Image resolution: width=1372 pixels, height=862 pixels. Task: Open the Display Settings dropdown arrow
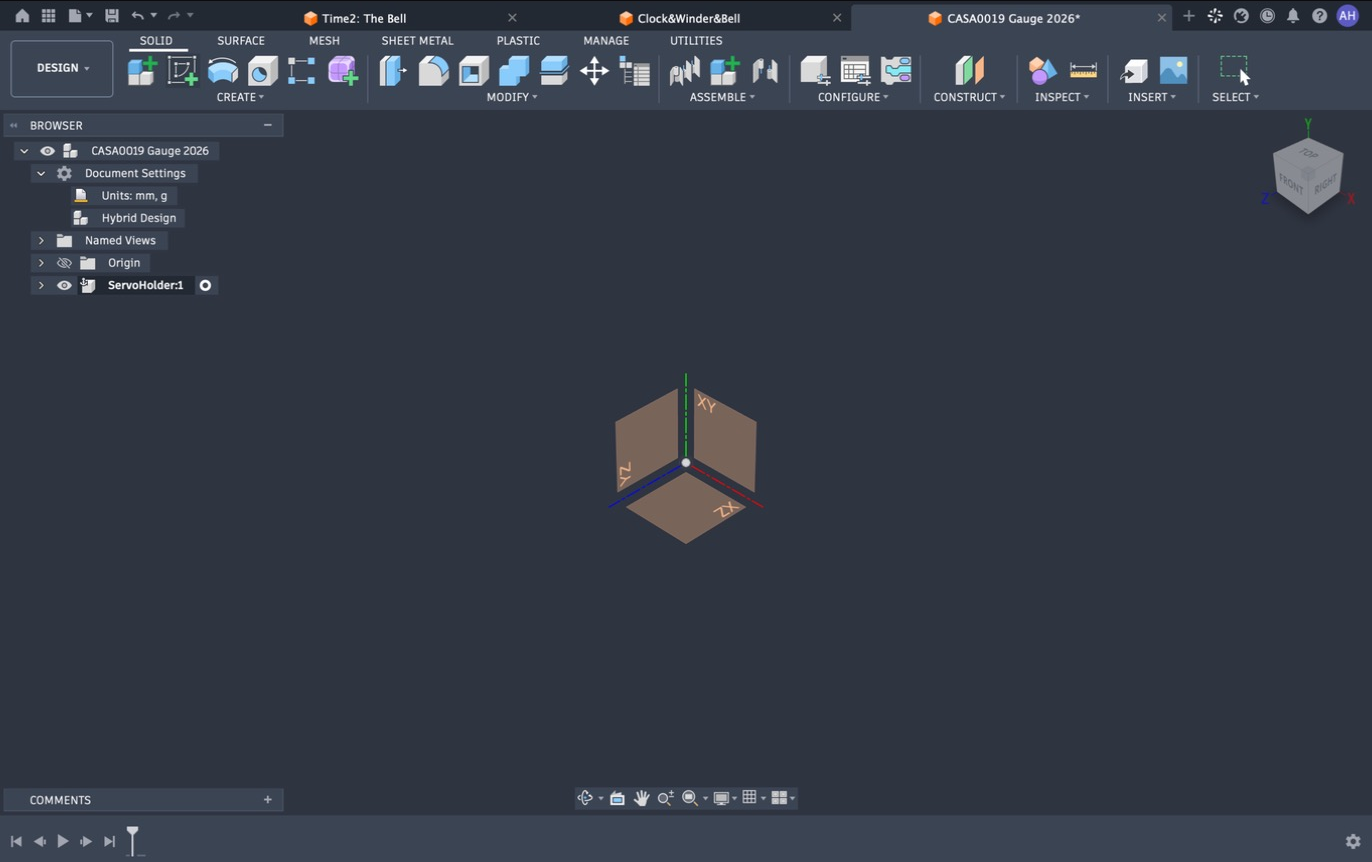pos(736,798)
